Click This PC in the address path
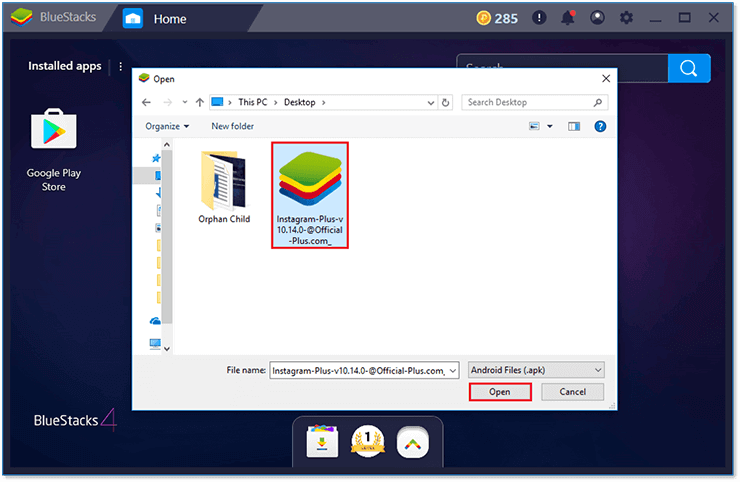Image resolution: width=740 pixels, height=482 pixels. 252,102
